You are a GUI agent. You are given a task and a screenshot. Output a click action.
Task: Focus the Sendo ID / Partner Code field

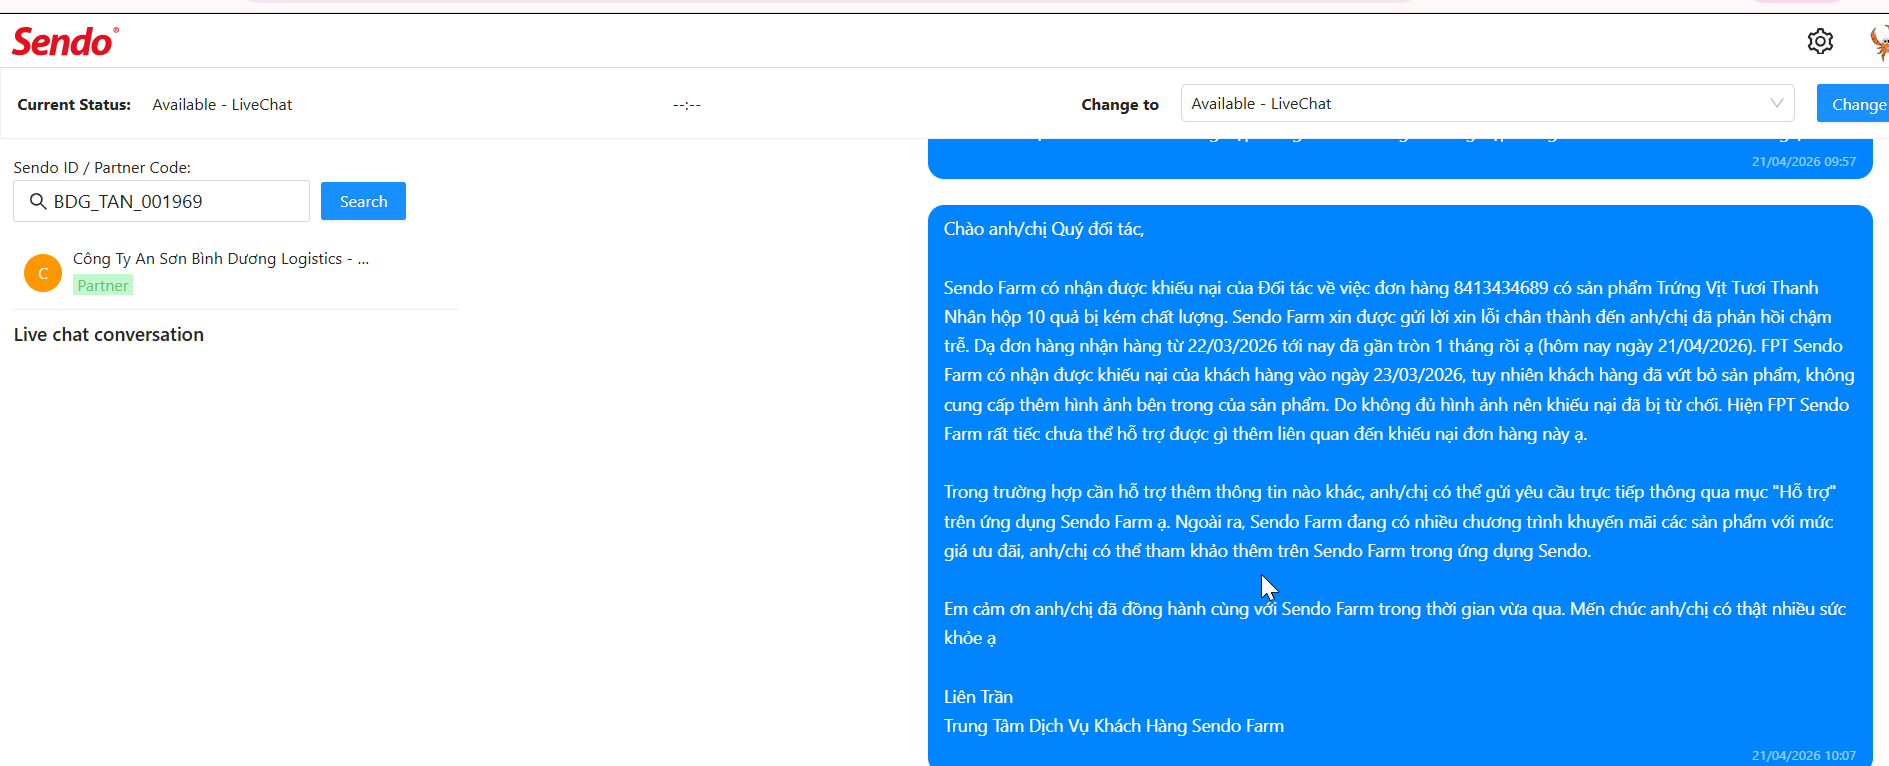pyautogui.click(x=161, y=201)
